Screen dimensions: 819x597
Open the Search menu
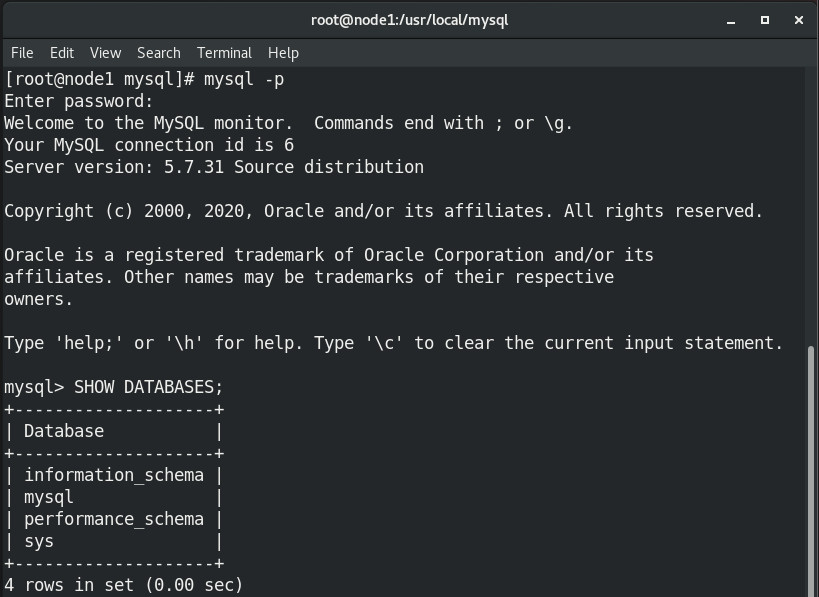click(159, 53)
